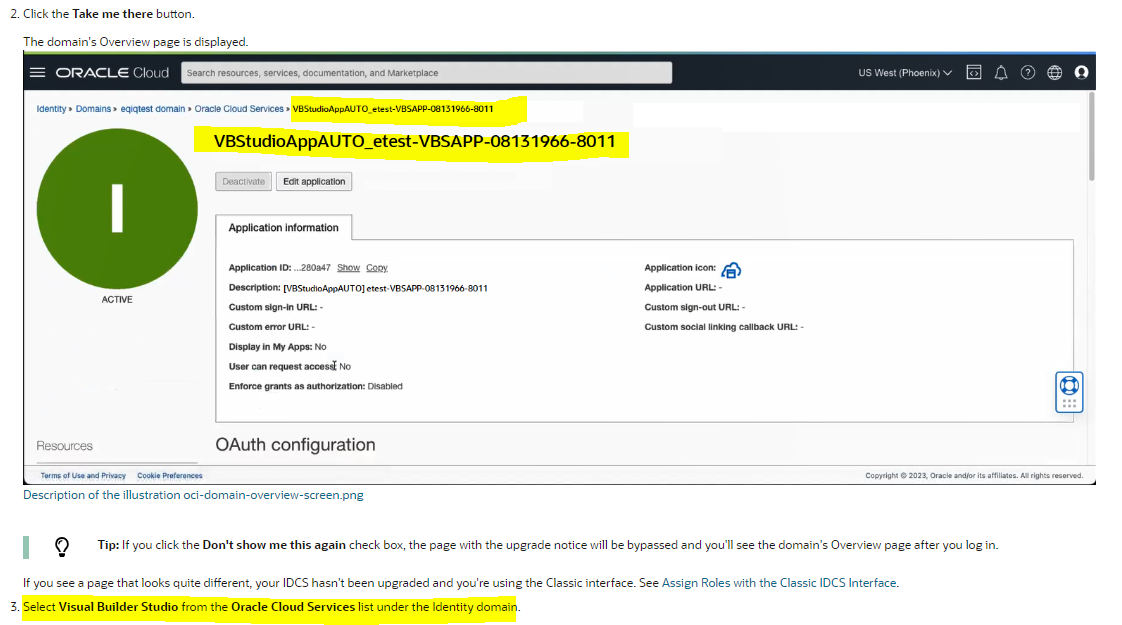Screen dimensions: 1122x625
Task: Change language using the globe icon
Action: point(1053,71)
